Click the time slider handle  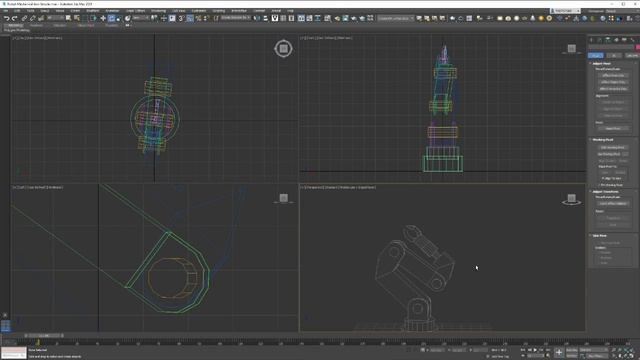point(44,336)
